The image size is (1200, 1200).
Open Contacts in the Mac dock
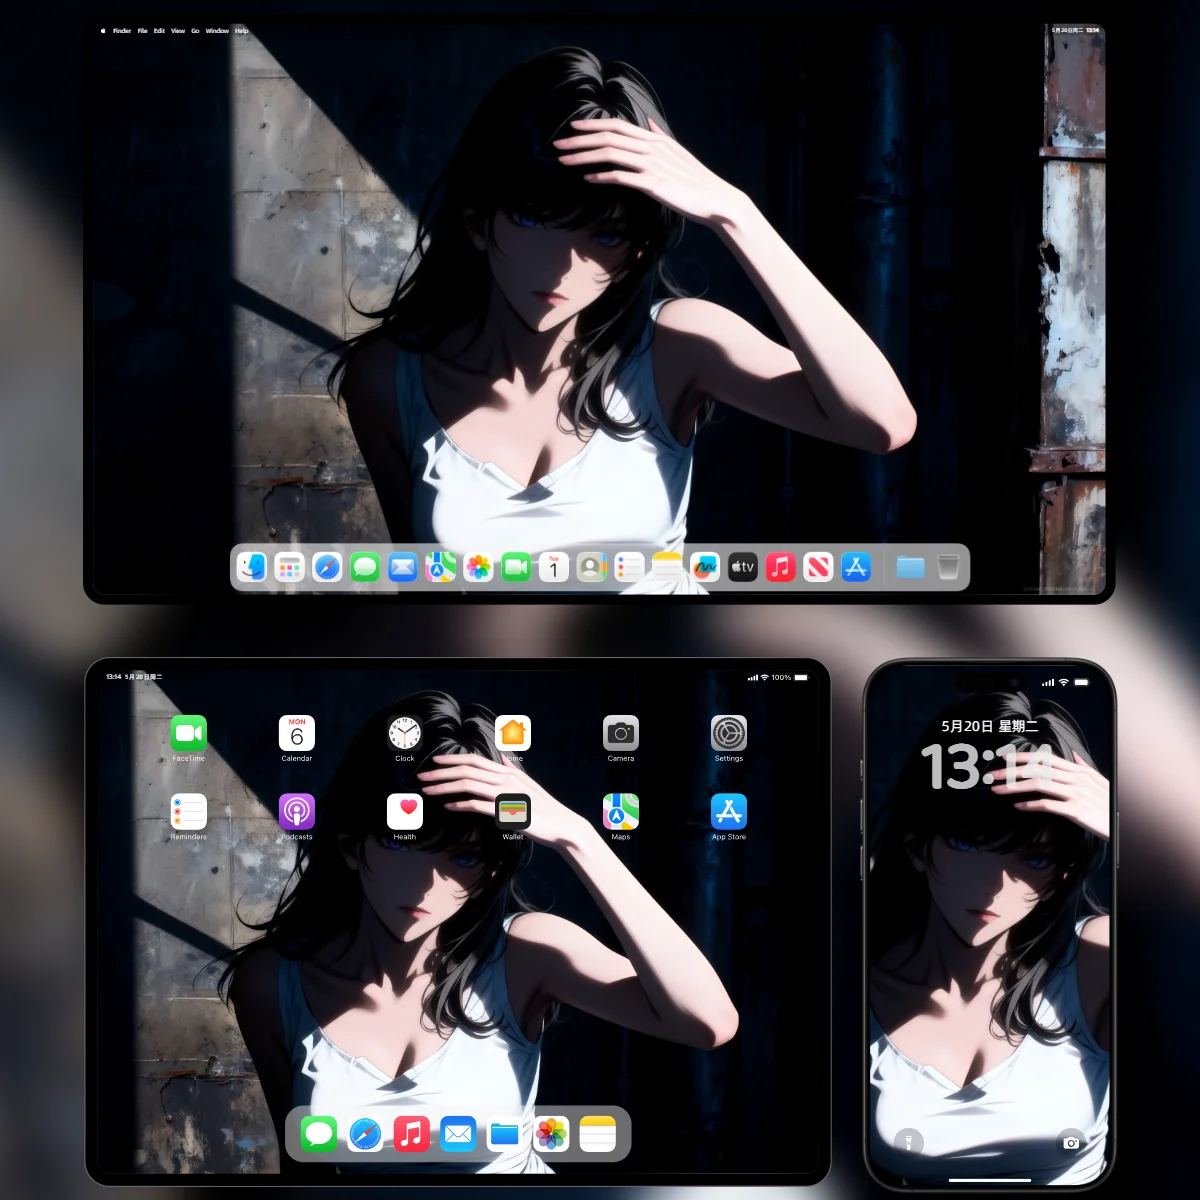click(x=591, y=568)
